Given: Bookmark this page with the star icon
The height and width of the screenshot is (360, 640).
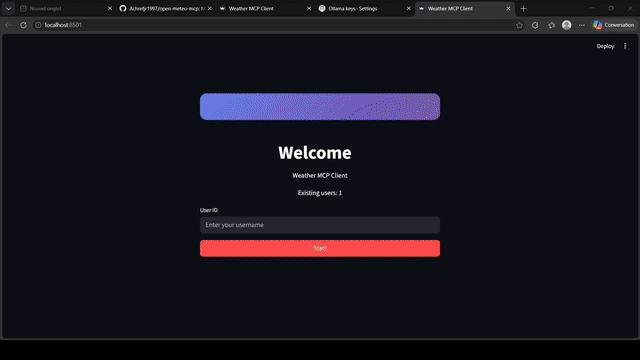Looking at the screenshot, I should 519,25.
